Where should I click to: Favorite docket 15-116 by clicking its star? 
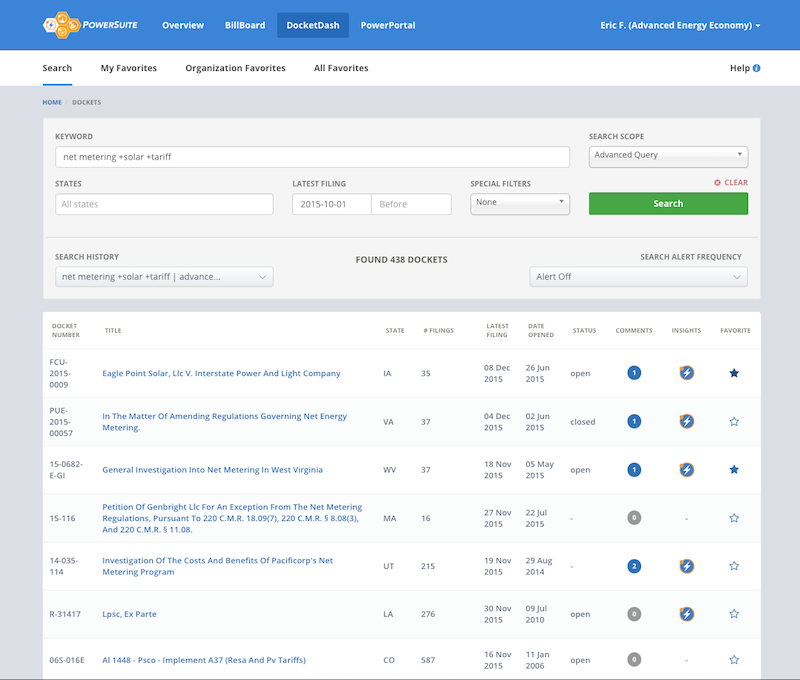point(734,517)
